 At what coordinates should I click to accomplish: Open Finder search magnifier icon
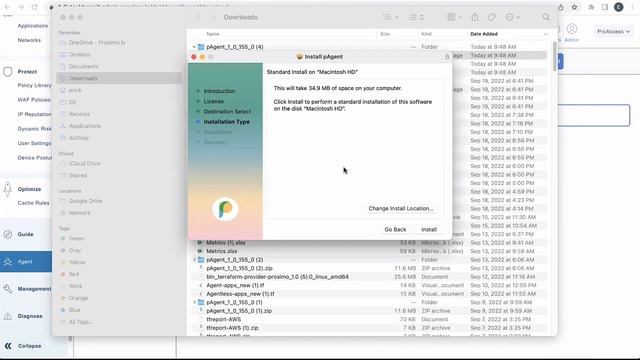(546, 17)
